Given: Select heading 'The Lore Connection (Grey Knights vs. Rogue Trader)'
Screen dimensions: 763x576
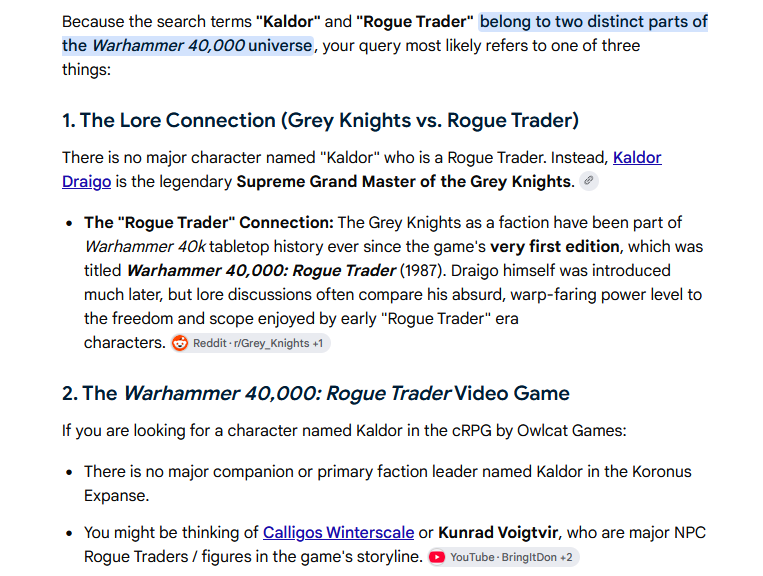Looking at the screenshot, I should tap(320, 120).
